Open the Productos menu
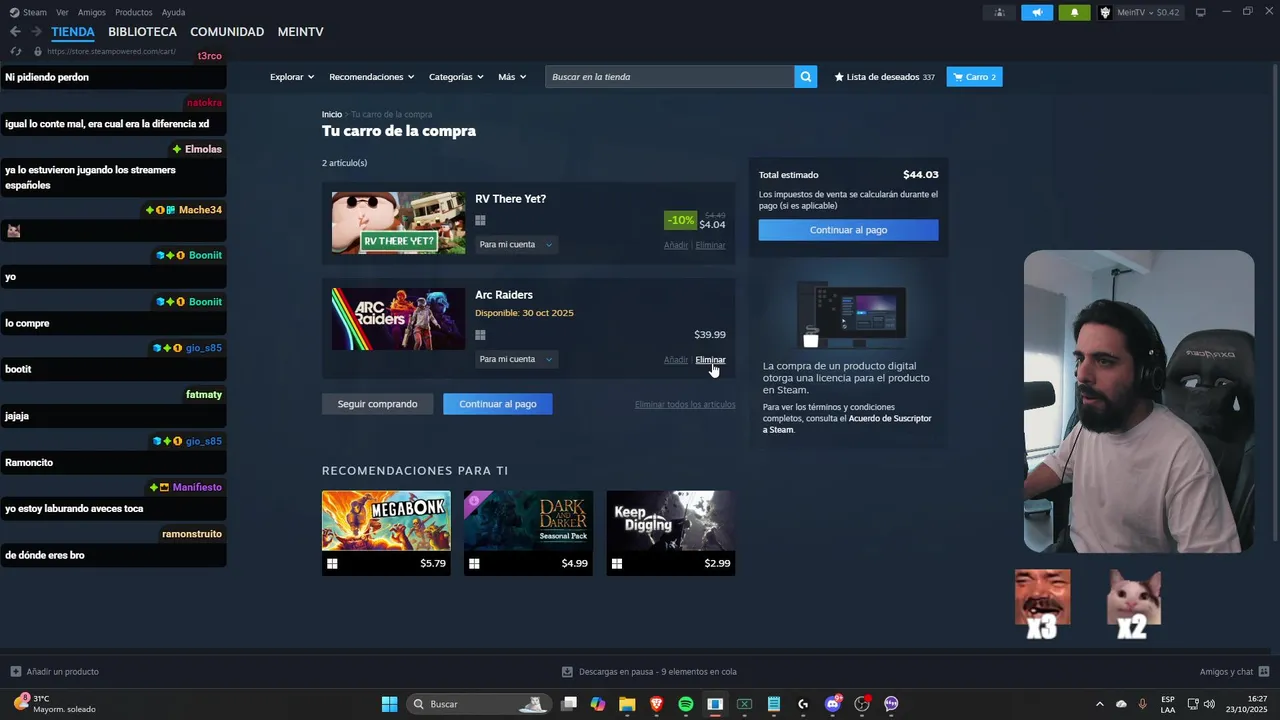The width and height of the screenshot is (1280, 720). 134,12
